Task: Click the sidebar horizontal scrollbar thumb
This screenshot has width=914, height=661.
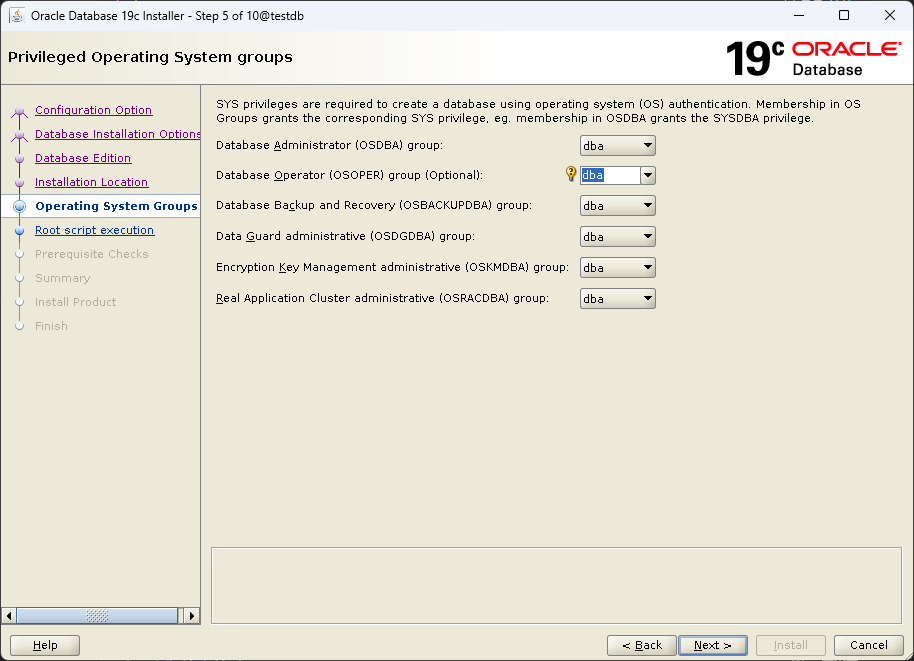Action: tap(97, 616)
